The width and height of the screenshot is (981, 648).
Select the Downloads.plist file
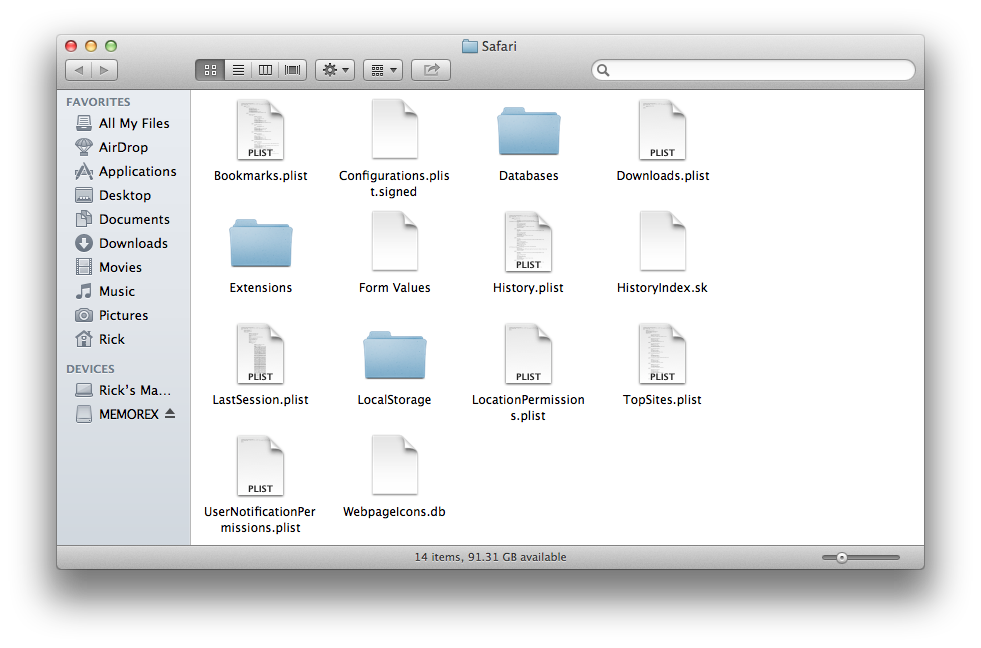(663, 141)
